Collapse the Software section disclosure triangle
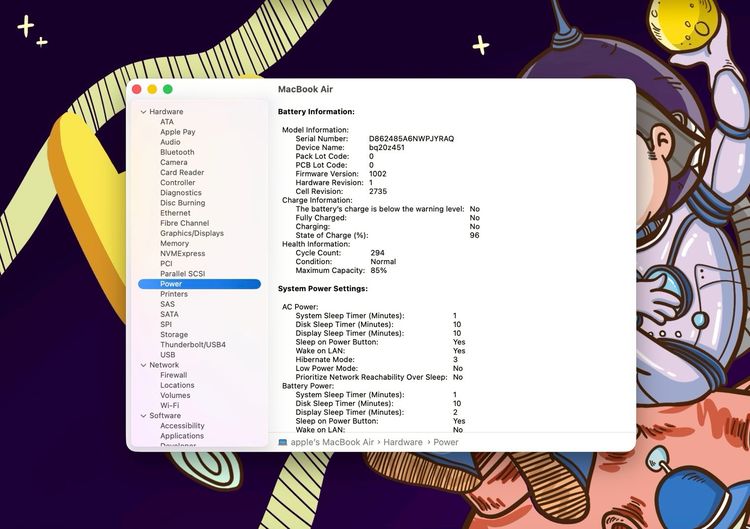Image resolution: width=750 pixels, height=529 pixels. (x=143, y=416)
